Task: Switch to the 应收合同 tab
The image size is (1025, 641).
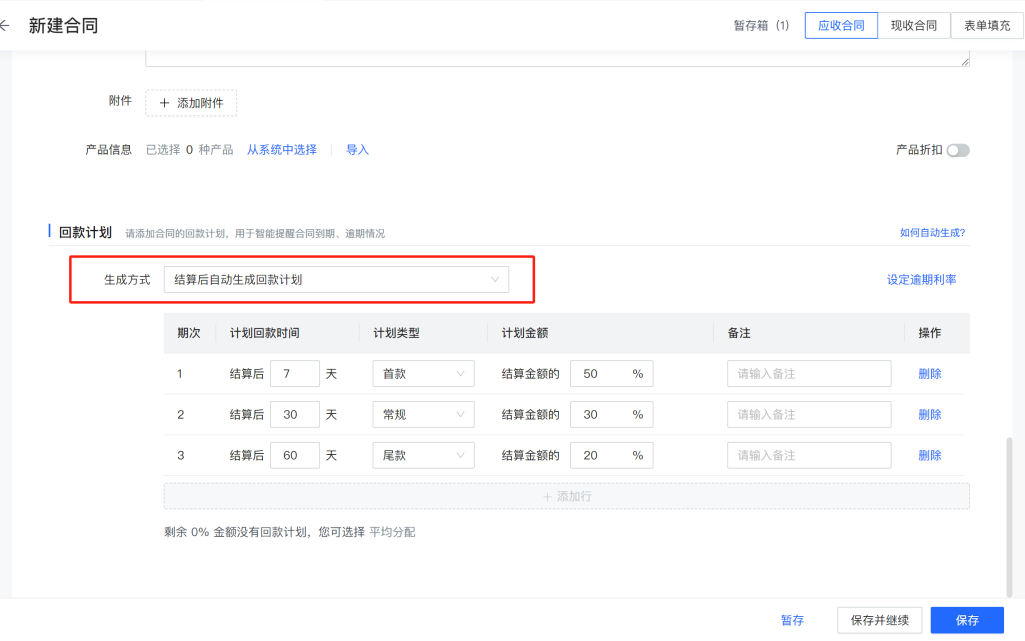Action: point(841,25)
